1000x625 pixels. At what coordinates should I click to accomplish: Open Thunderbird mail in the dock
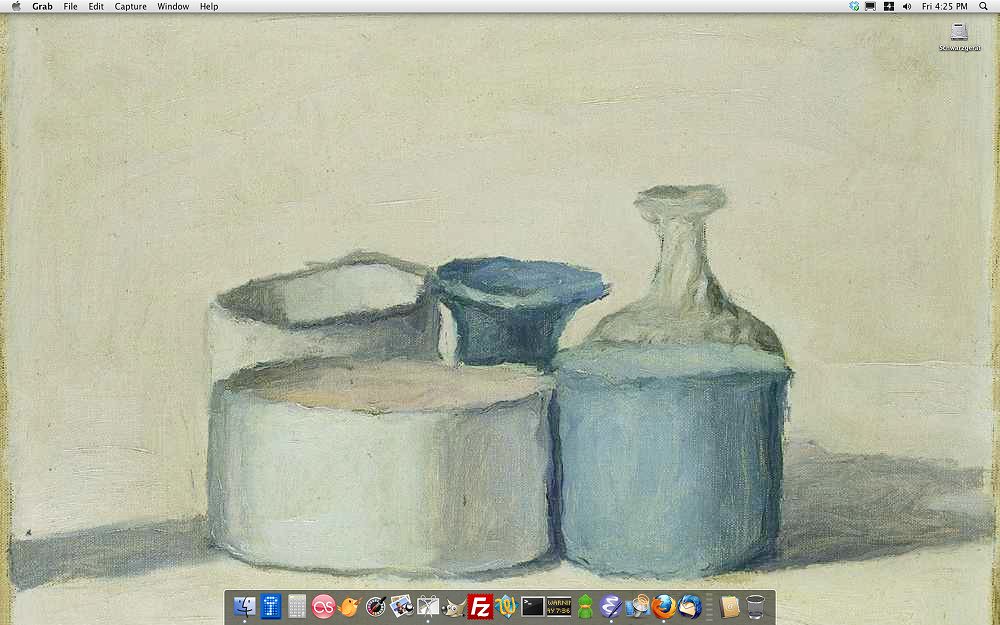click(x=690, y=606)
